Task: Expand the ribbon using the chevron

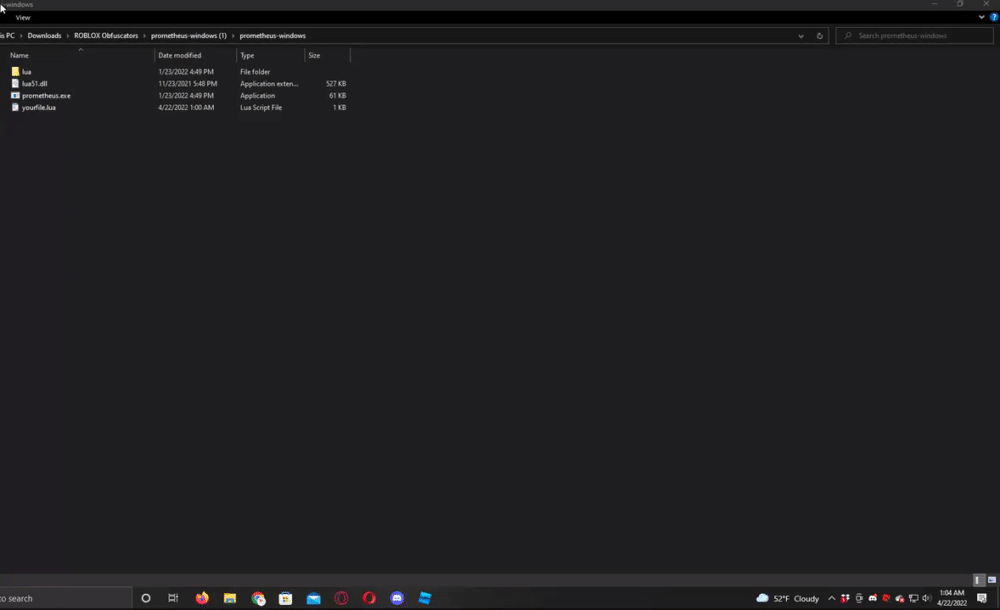Action: (982, 17)
